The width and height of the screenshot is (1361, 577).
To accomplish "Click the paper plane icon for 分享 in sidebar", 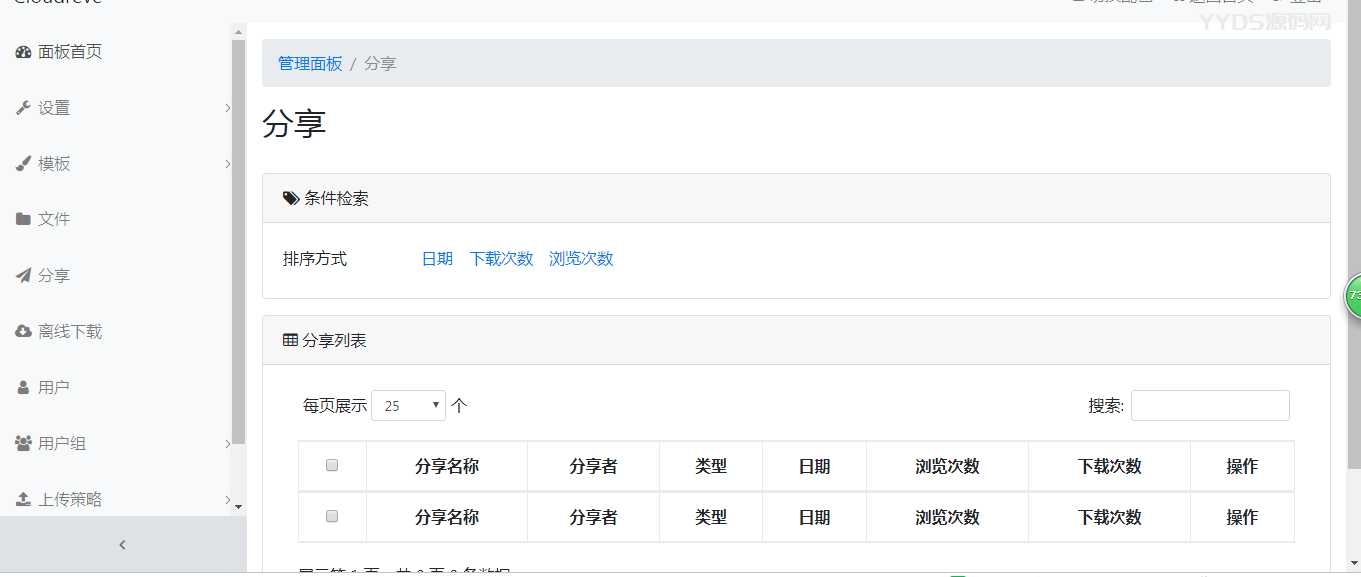I will point(24,276).
